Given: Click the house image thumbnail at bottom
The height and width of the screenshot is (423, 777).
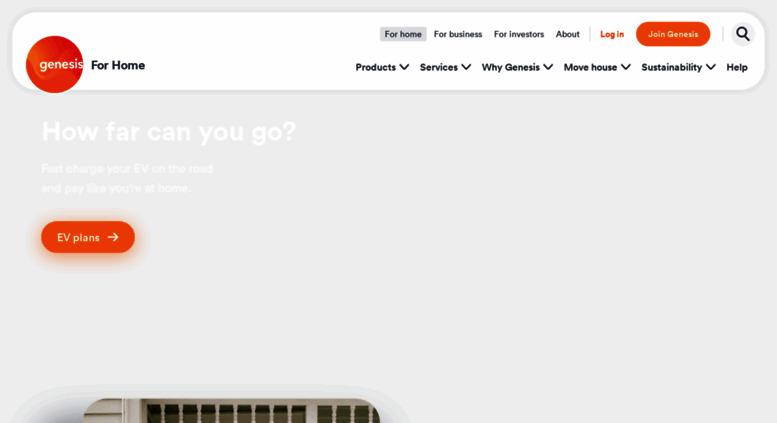Looking at the screenshot, I should (231, 411).
